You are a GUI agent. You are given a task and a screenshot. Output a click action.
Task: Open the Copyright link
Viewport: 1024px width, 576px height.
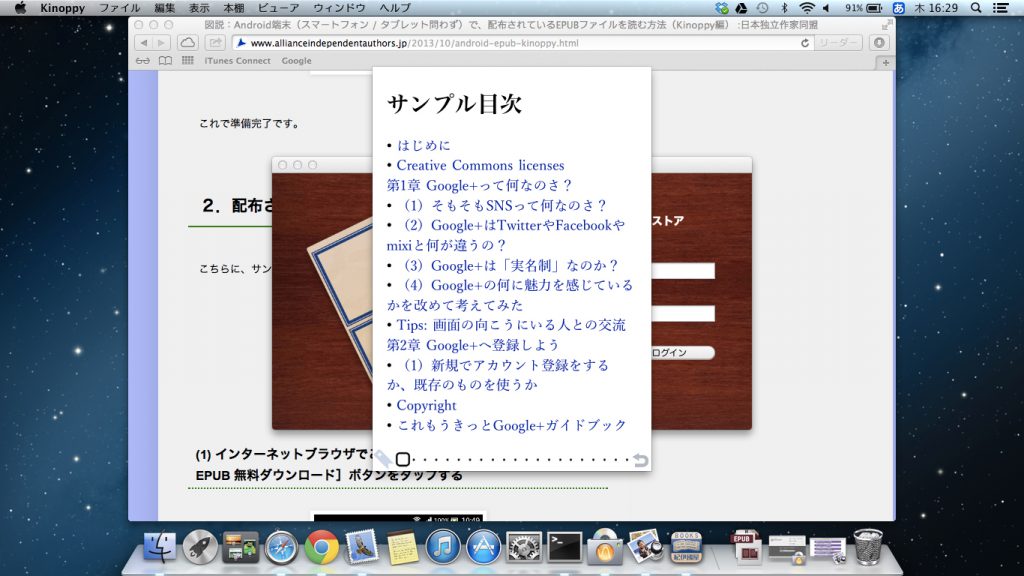[426, 406]
